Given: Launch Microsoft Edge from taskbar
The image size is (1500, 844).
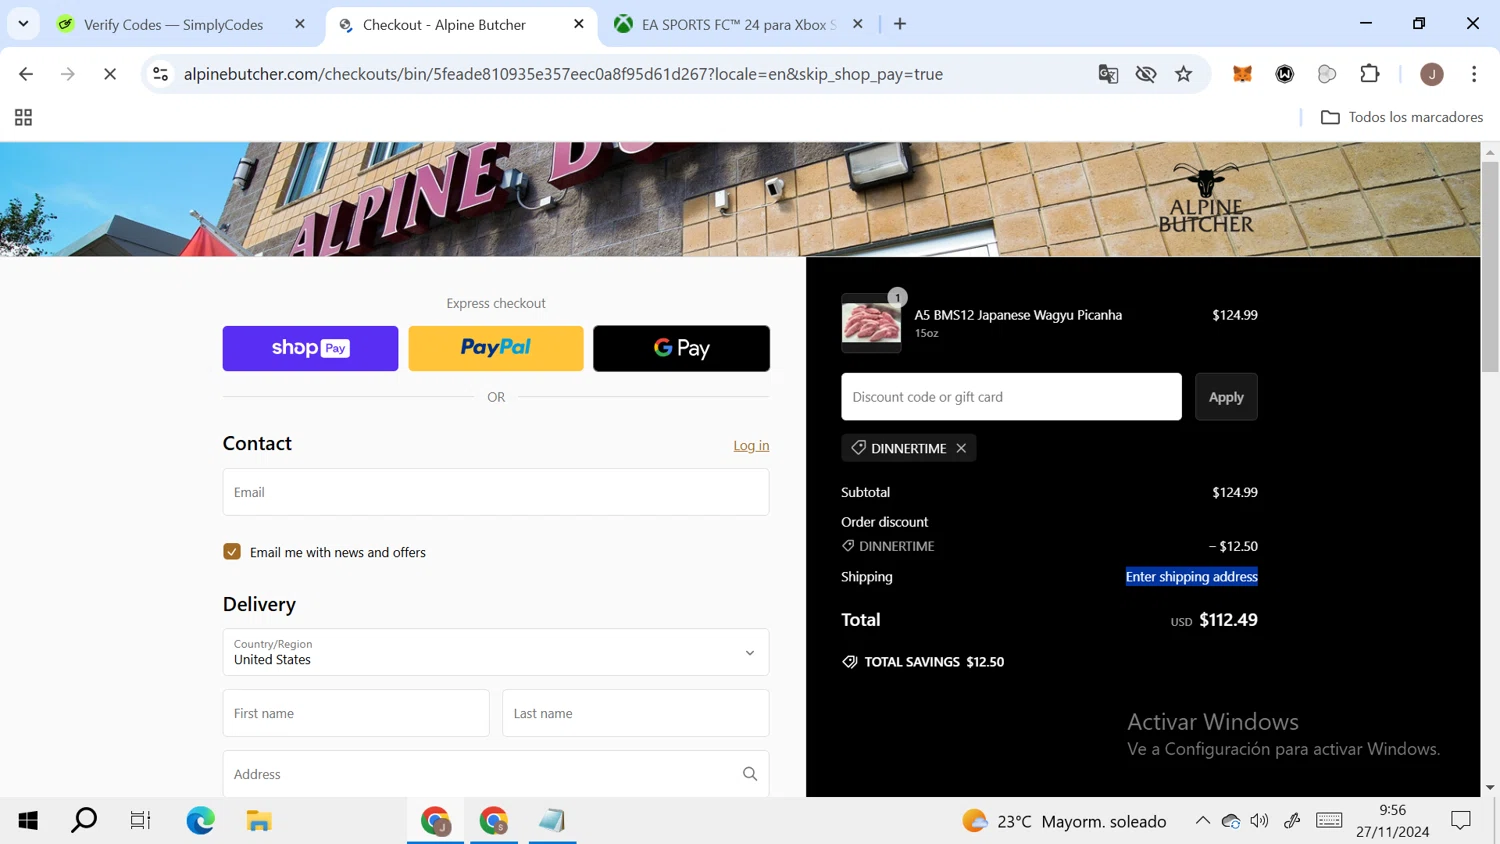Looking at the screenshot, I should click(x=200, y=821).
